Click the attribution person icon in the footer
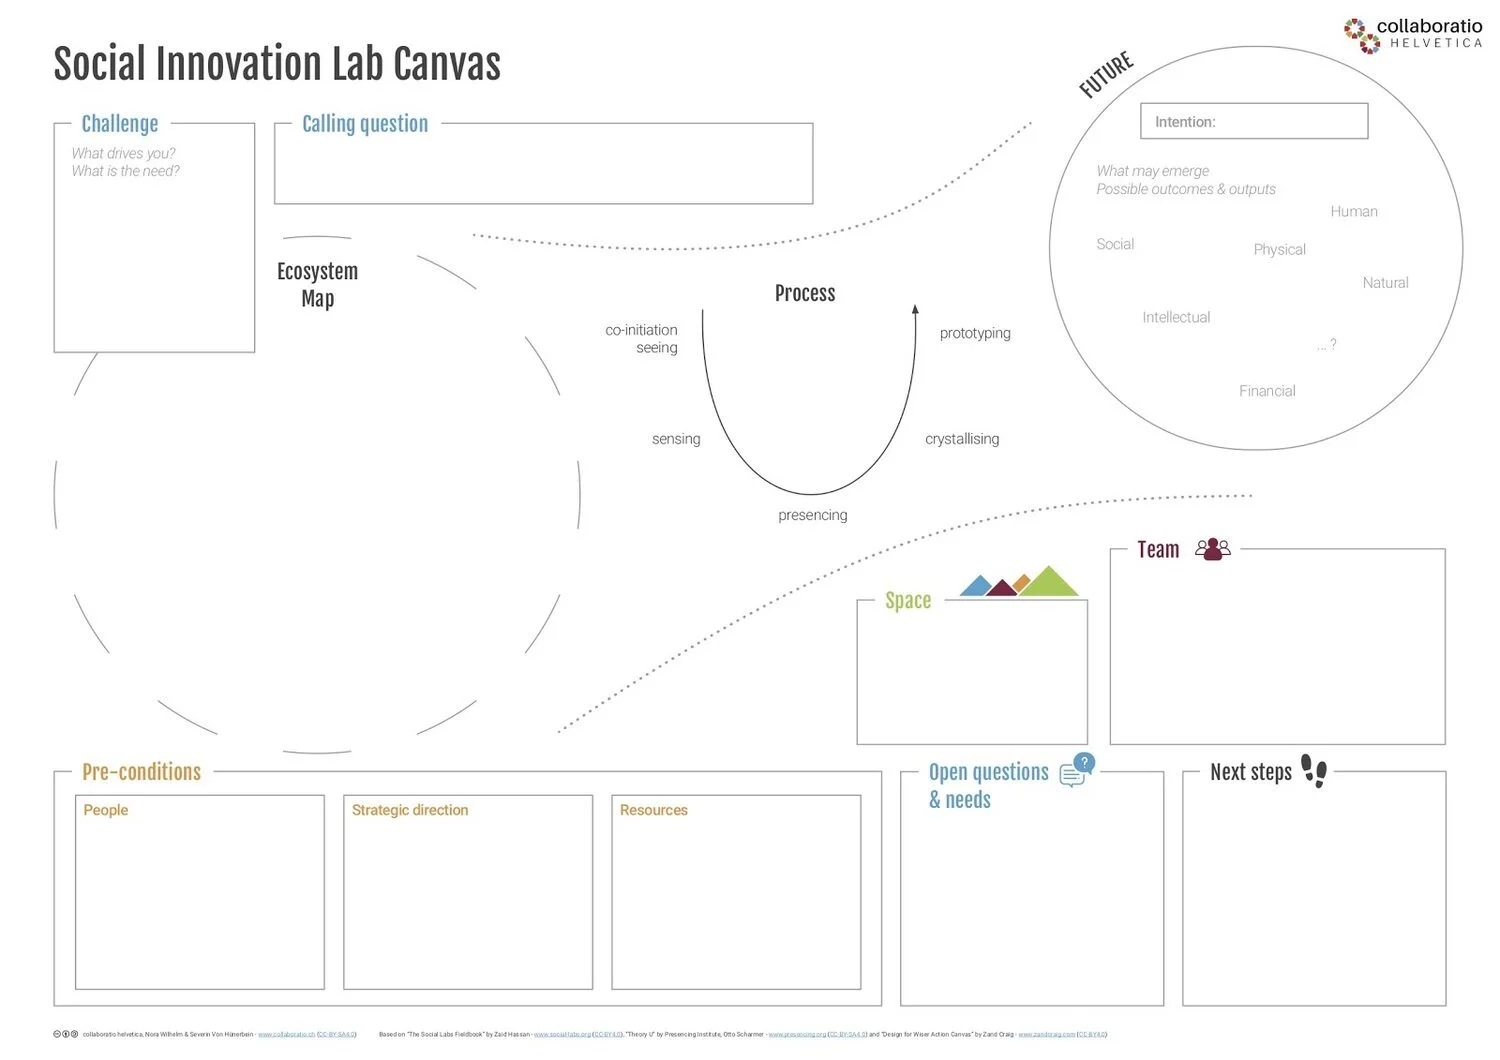The height and width of the screenshot is (1060, 1500). [x=65, y=1035]
